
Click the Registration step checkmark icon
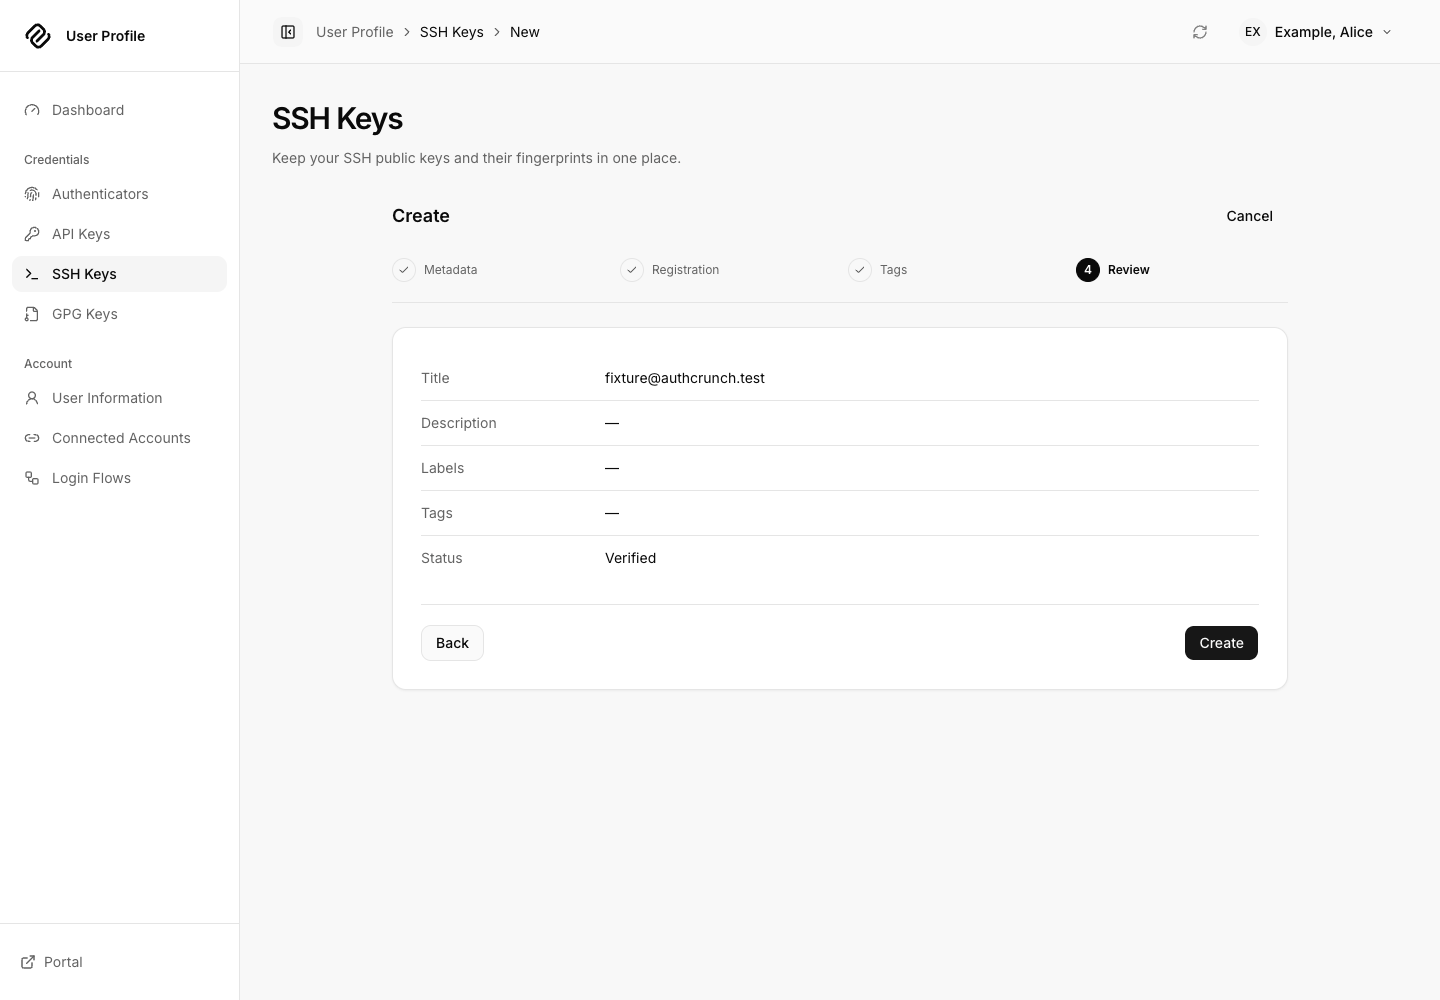click(632, 270)
